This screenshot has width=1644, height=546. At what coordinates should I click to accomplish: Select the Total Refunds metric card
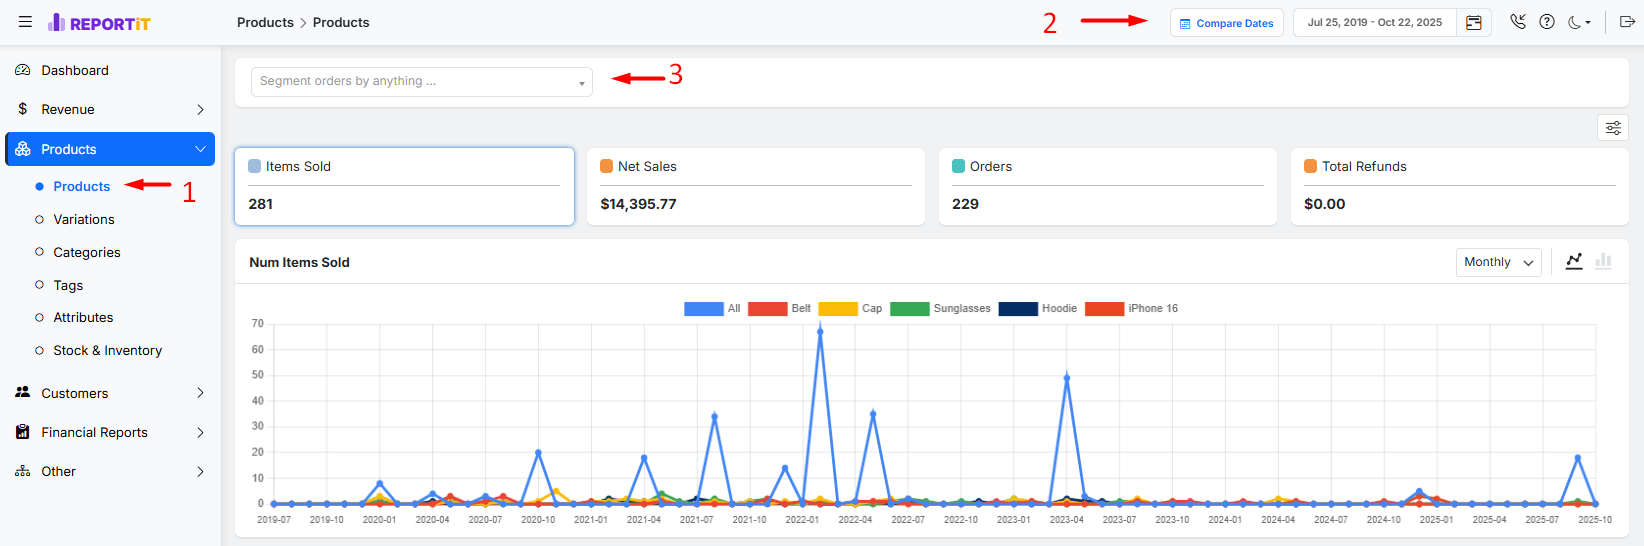(x=1460, y=186)
